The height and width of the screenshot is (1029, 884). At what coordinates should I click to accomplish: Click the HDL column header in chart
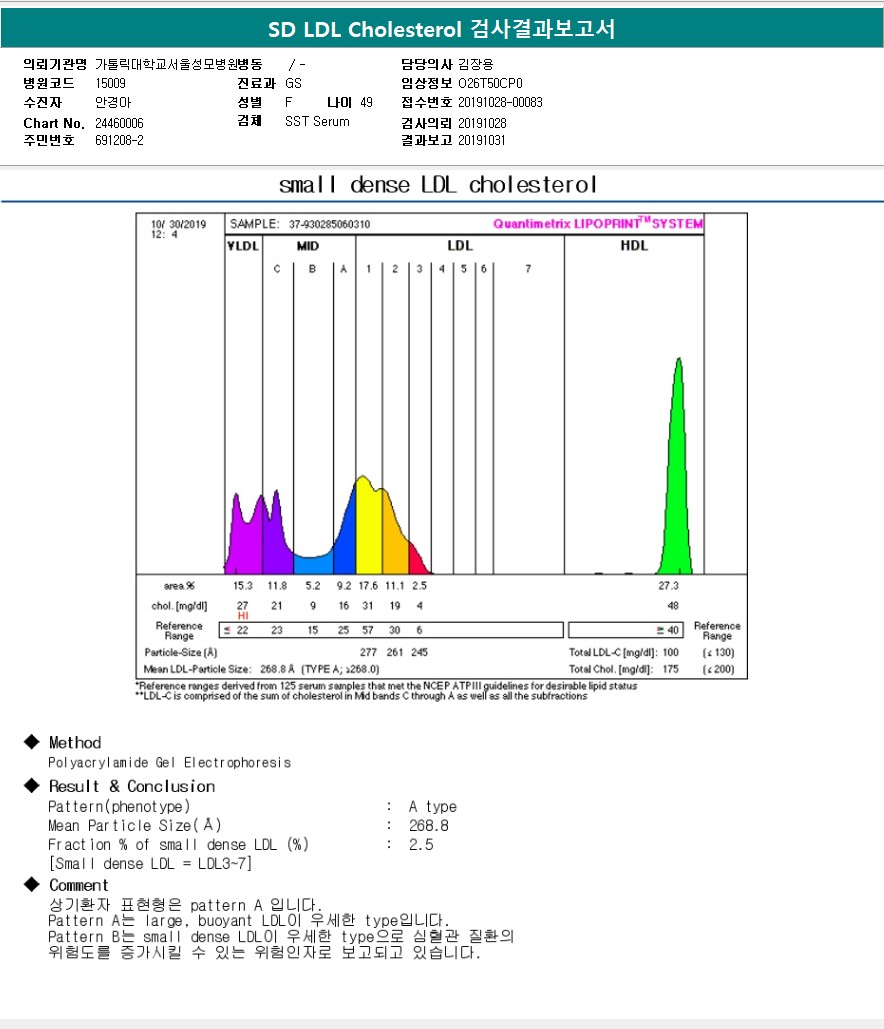[633, 245]
